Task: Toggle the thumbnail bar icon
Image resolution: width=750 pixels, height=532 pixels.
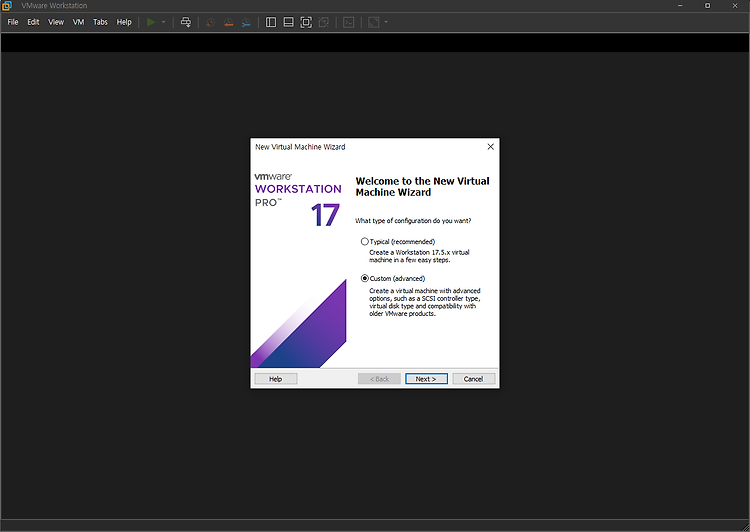Action: click(288, 22)
